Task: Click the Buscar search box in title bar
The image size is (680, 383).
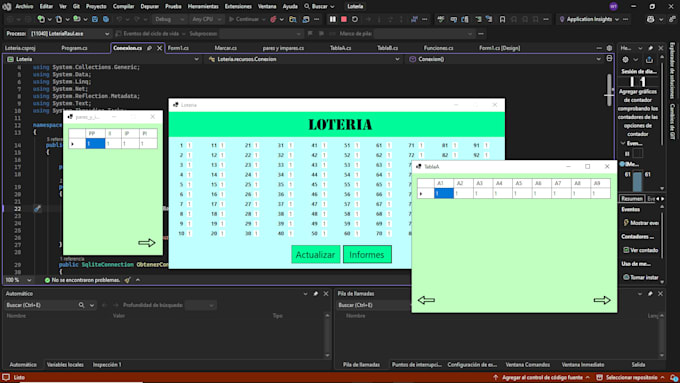Action: pos(320,7)
